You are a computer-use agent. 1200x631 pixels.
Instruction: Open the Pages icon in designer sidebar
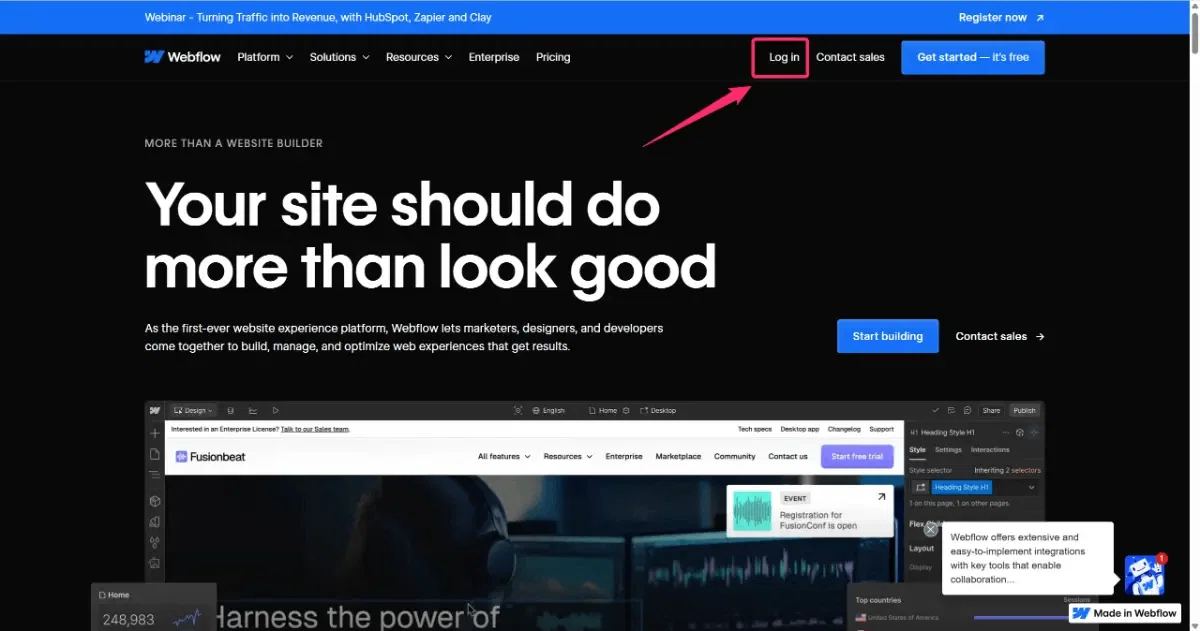(155, 454)
